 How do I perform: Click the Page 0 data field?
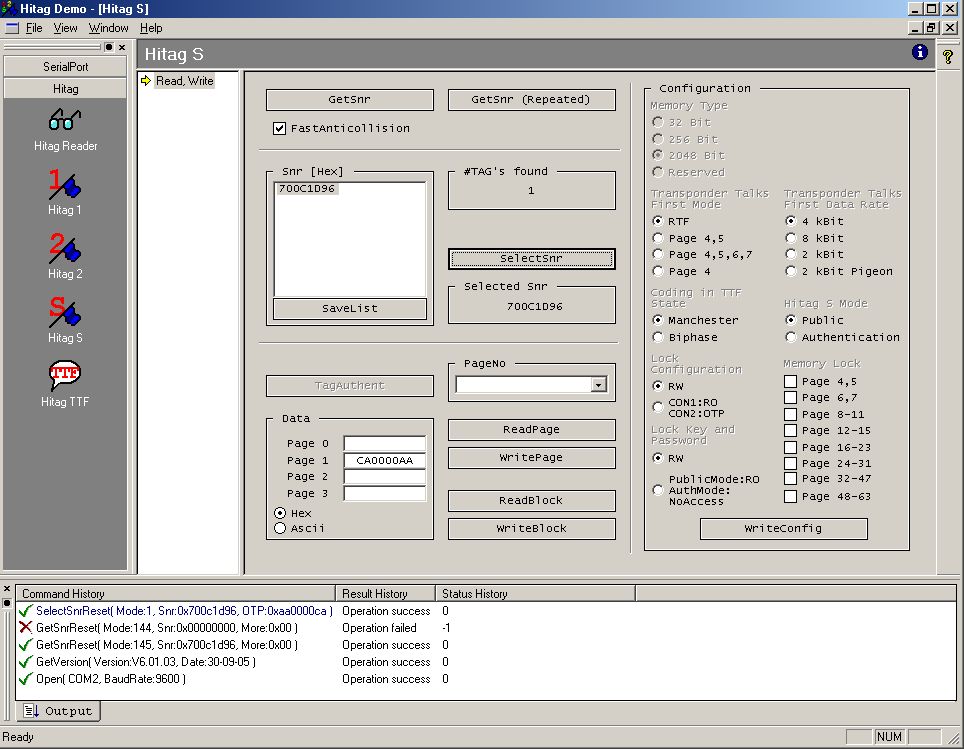pos(385,443)
